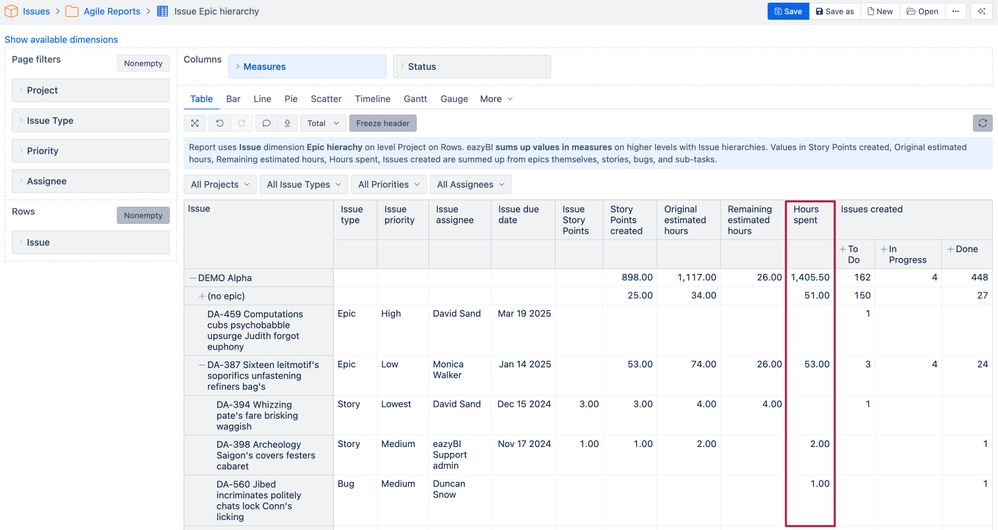Open the All Assignees filter dropdown
The image size is (998, 530).
470,185
